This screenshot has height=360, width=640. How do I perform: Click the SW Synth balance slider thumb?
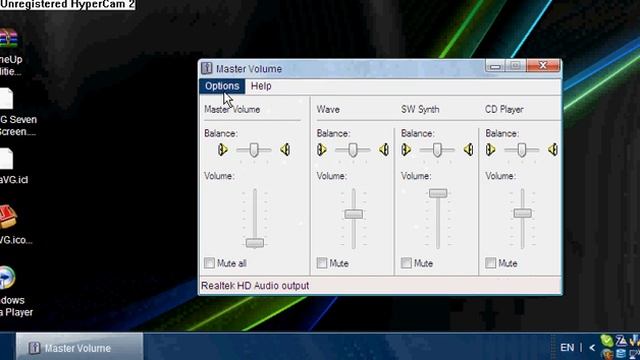(437, 150)
